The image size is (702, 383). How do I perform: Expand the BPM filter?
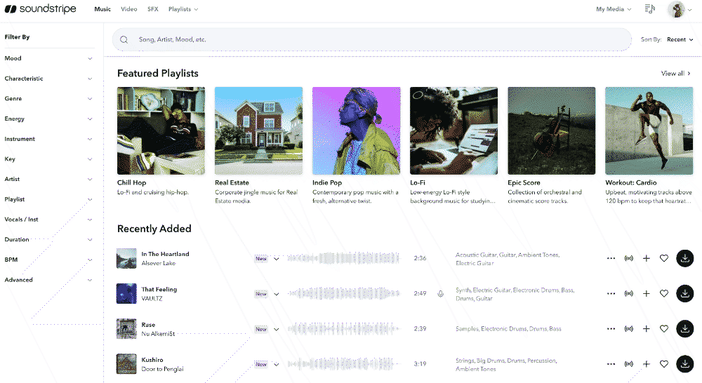coord(48,260)
